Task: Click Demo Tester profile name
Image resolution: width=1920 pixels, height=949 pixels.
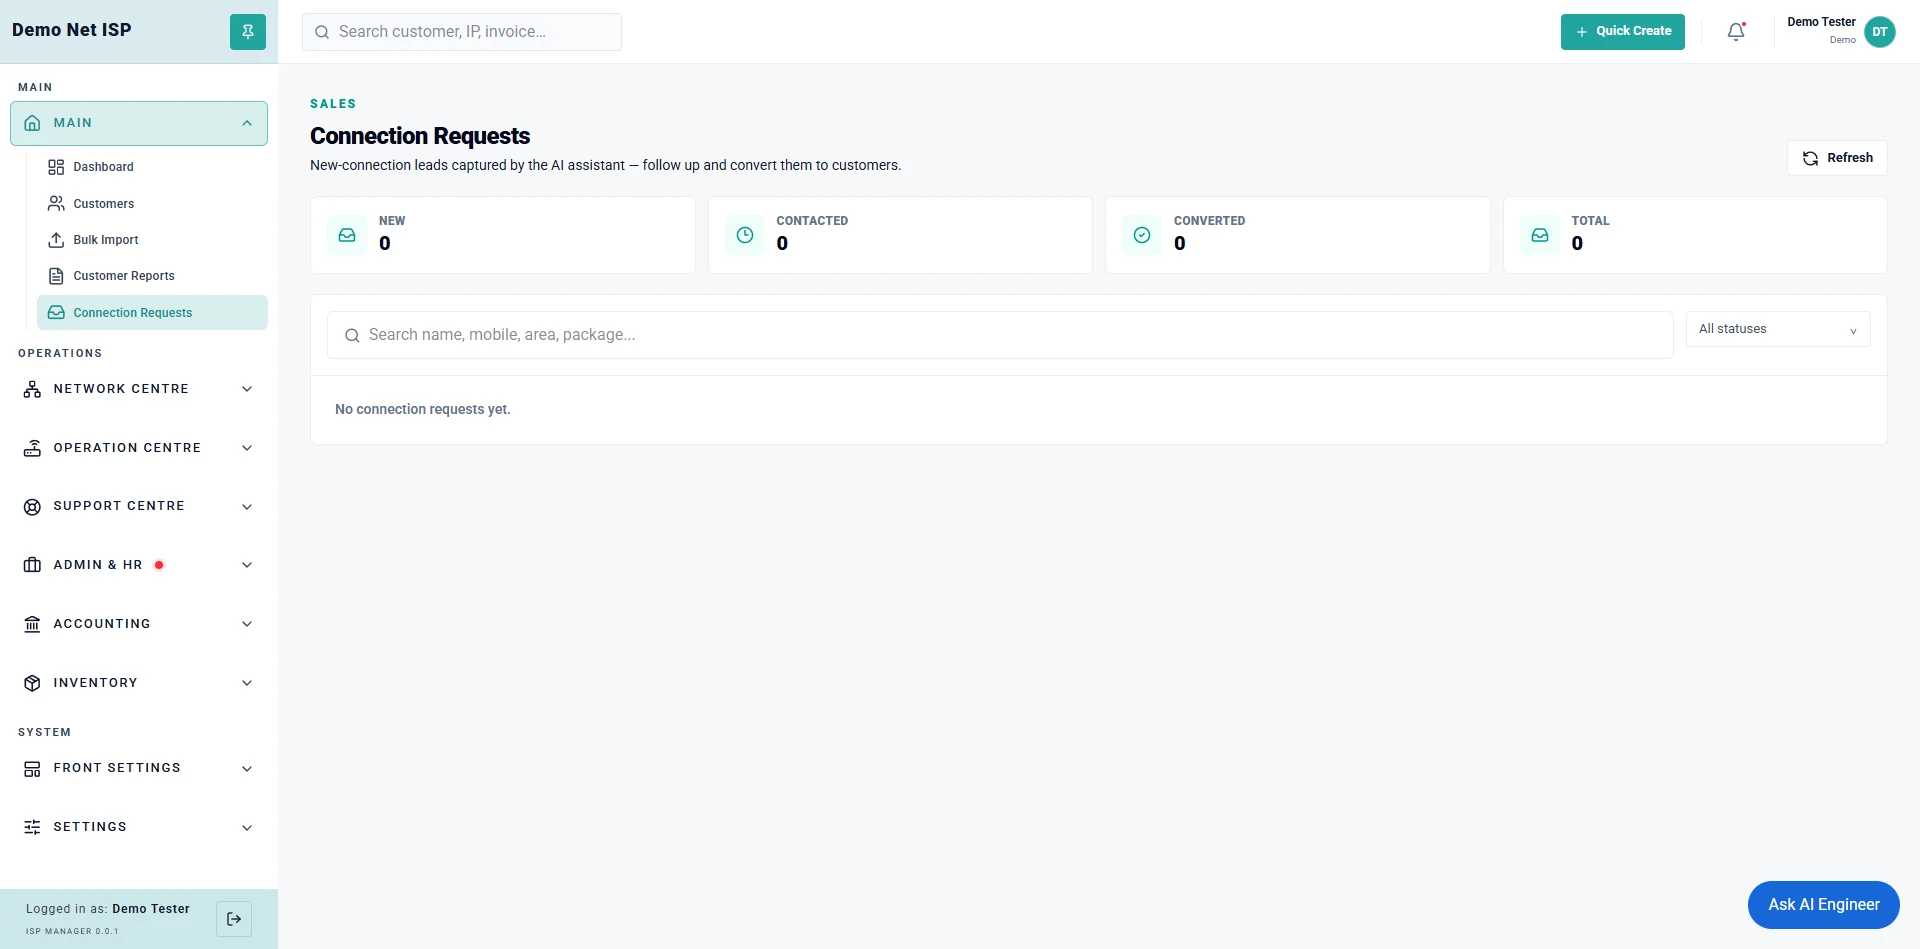Action: click(1821, 22)
